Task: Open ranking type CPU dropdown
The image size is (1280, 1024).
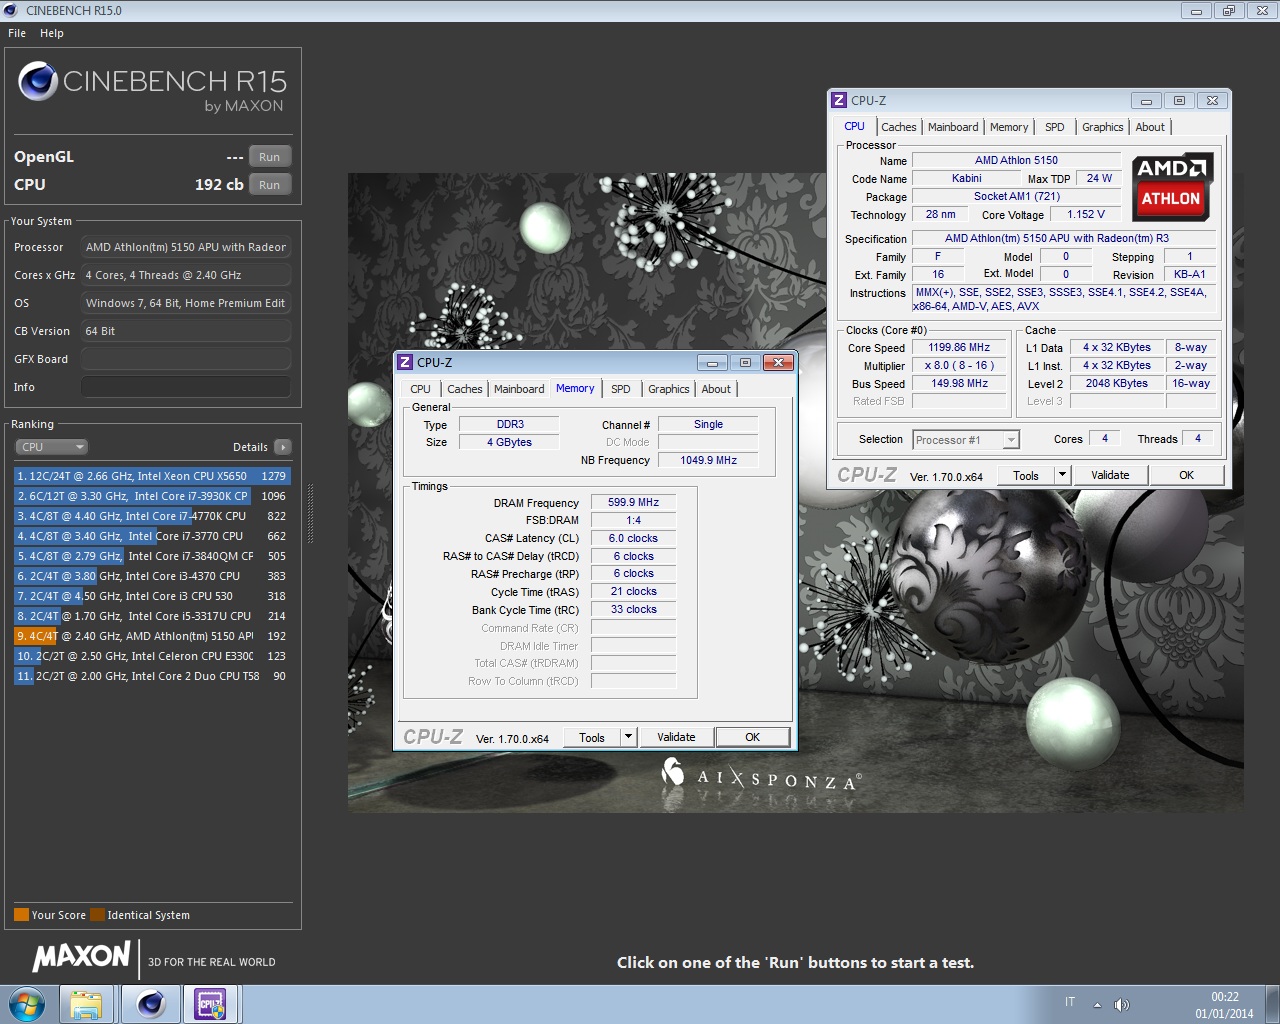Action: pos(51,447)
